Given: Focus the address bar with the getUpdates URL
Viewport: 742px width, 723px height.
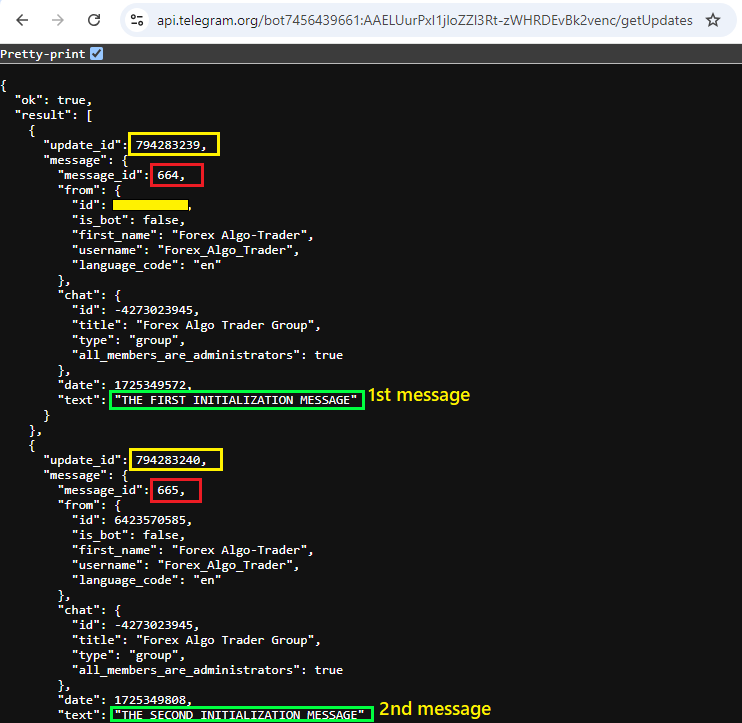Looking at the screenshot, I should click(x=424, y=20).
